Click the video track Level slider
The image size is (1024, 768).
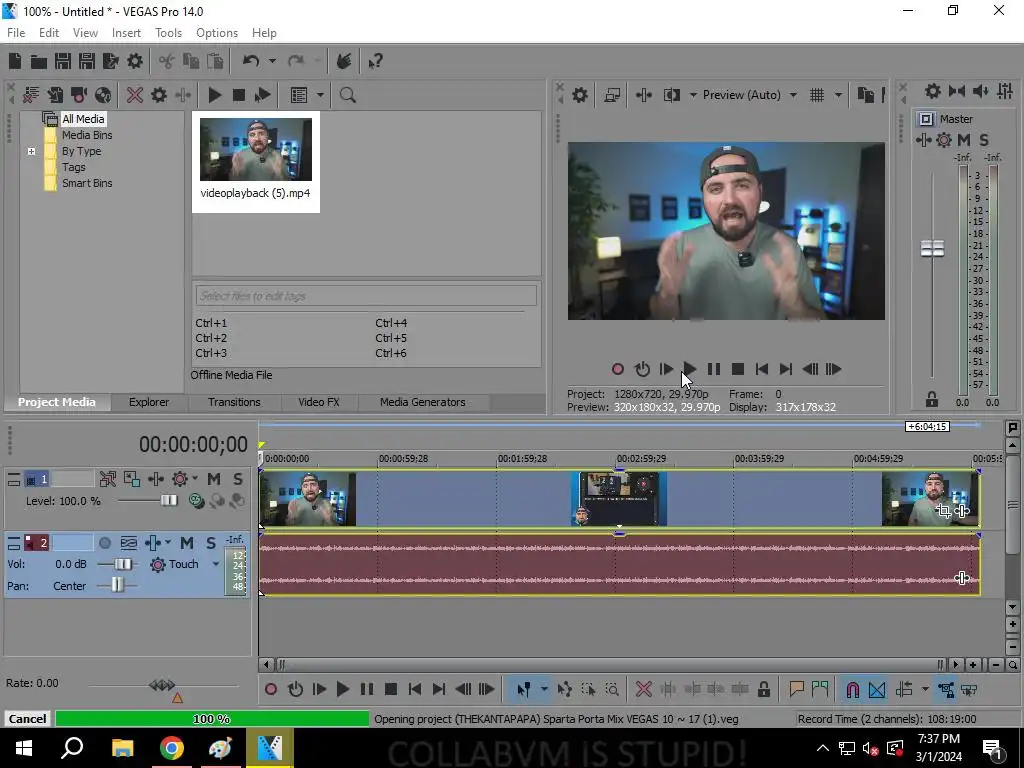tap(168, 501)
